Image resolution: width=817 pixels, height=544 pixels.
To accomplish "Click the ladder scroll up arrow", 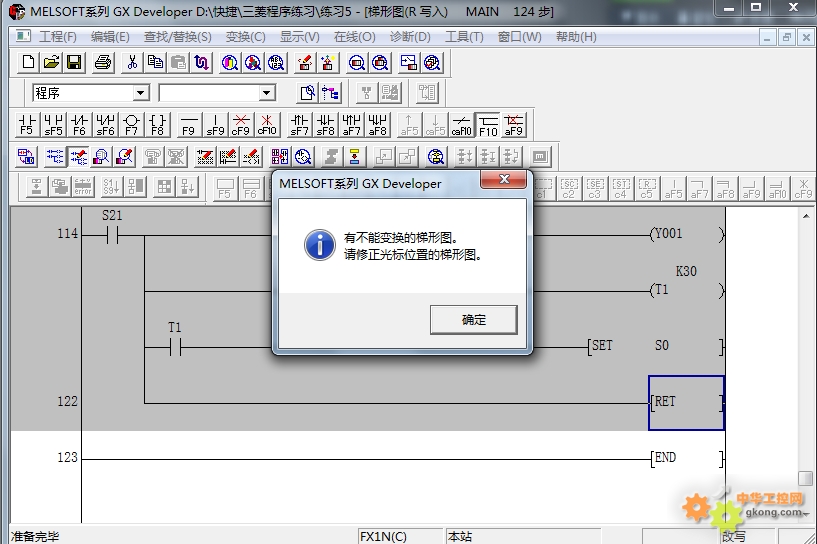I will [806, 216].
